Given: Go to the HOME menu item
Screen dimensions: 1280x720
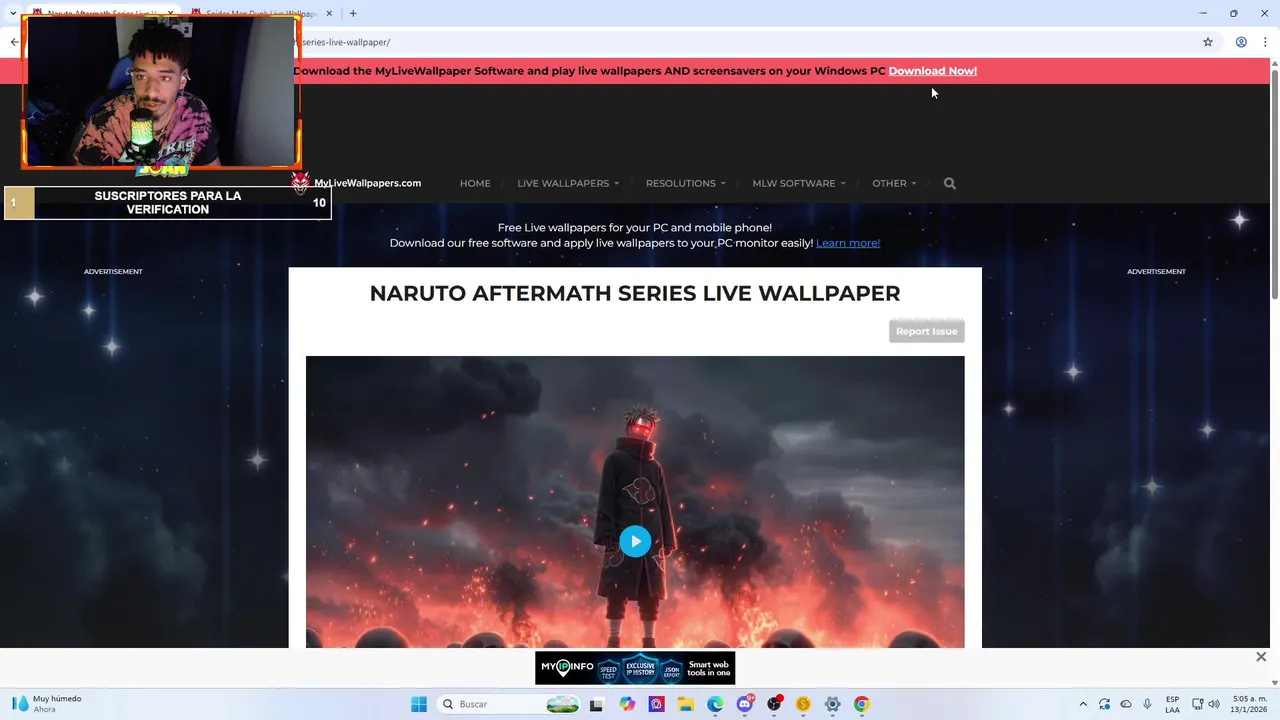Looking at the screenshot, I should [475, 183].
